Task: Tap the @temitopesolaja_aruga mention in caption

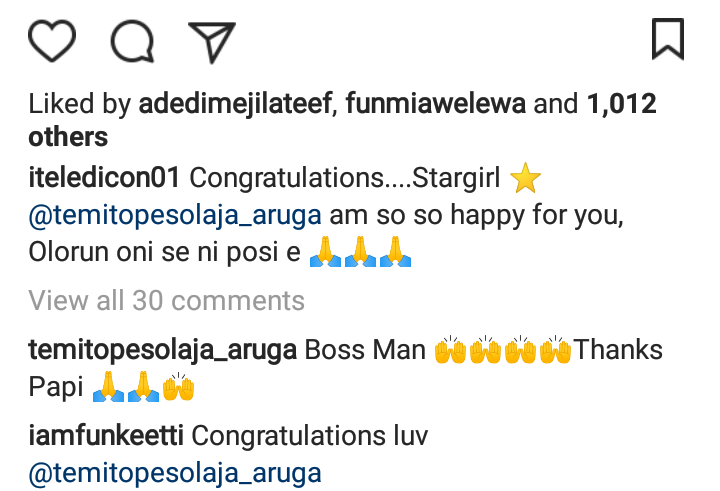Action: point(175,215)
